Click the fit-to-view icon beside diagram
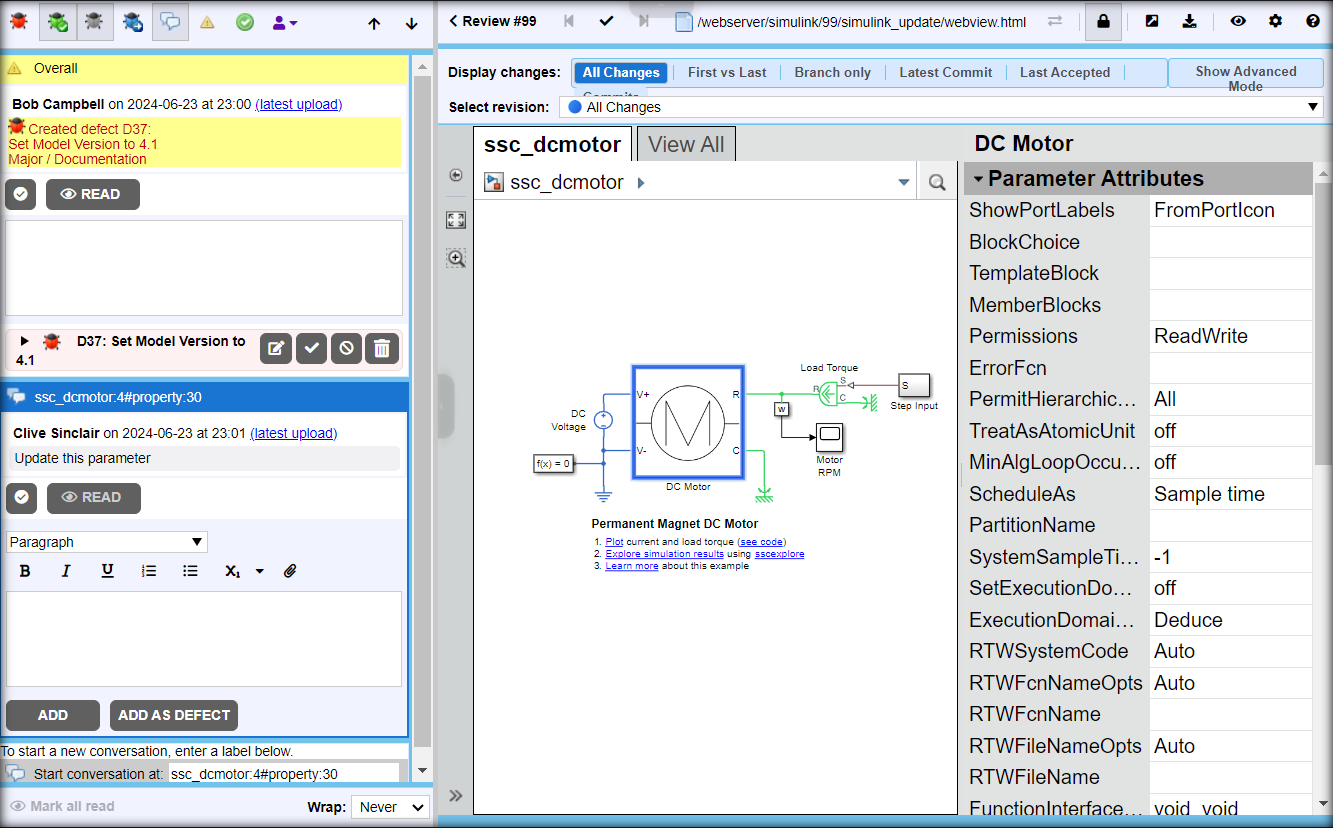The height and width of the screenshot is (828, 1333). tap(456, 220)
